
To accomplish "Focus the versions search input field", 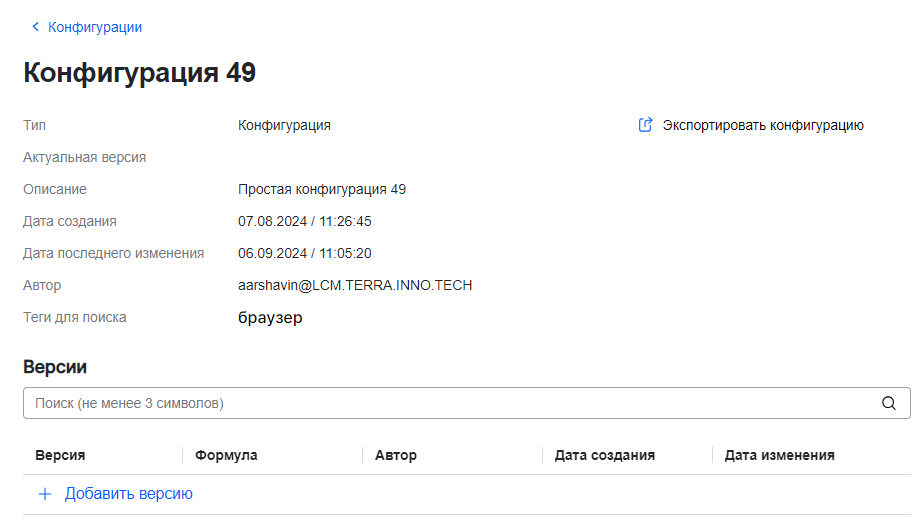I will (450, 403).
